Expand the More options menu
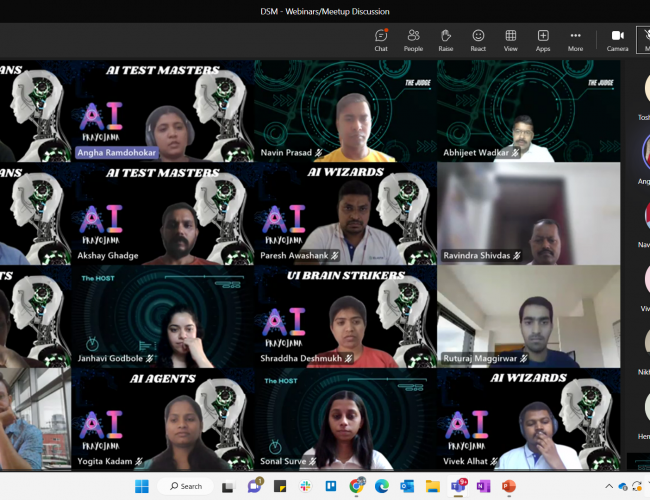 point(575,40)
